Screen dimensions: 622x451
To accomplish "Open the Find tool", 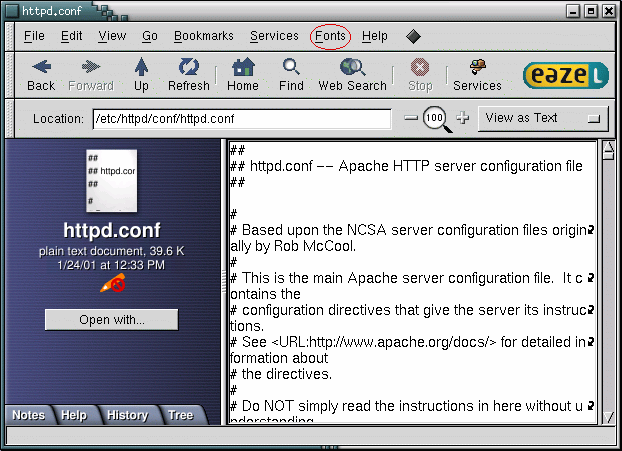I will click(x=291, y=75).
